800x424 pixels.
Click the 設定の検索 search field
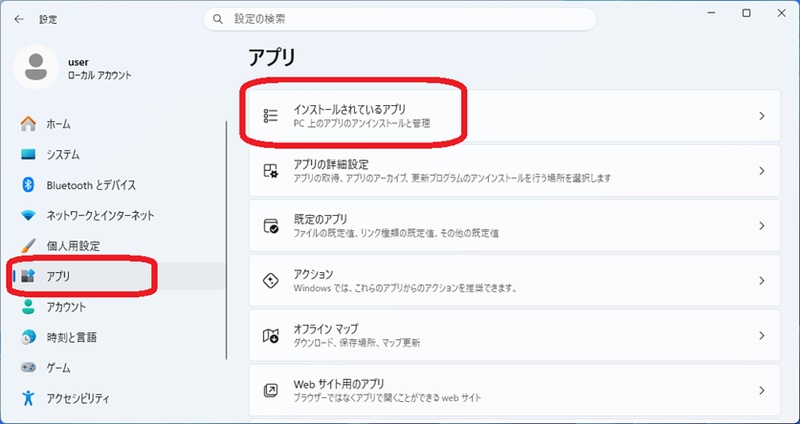[399, 19]
